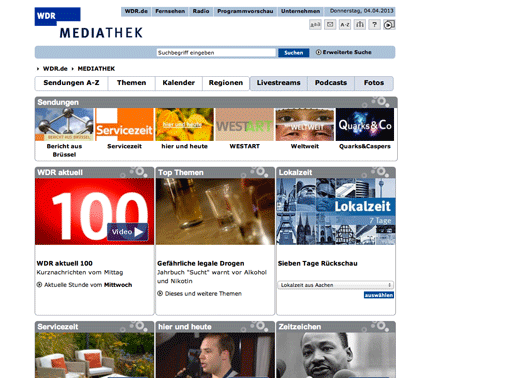The height and width of the screenshot is (378, 517).
Task: Open the Weltweit thumbnail
Action: pyautogui.click(x=305, y=124)
